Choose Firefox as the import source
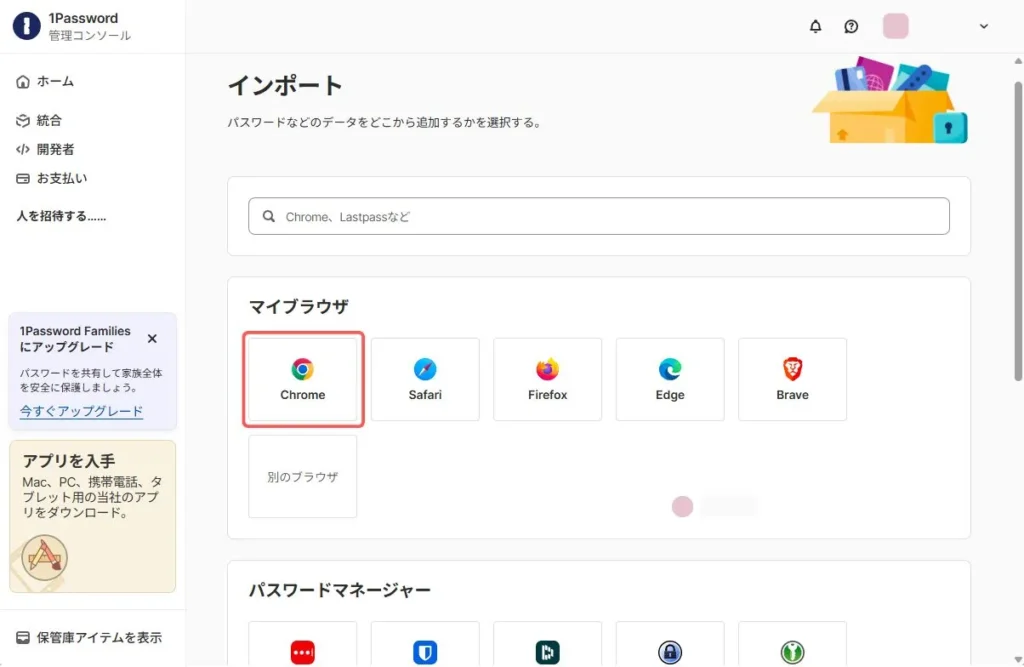 coord(547,378)
